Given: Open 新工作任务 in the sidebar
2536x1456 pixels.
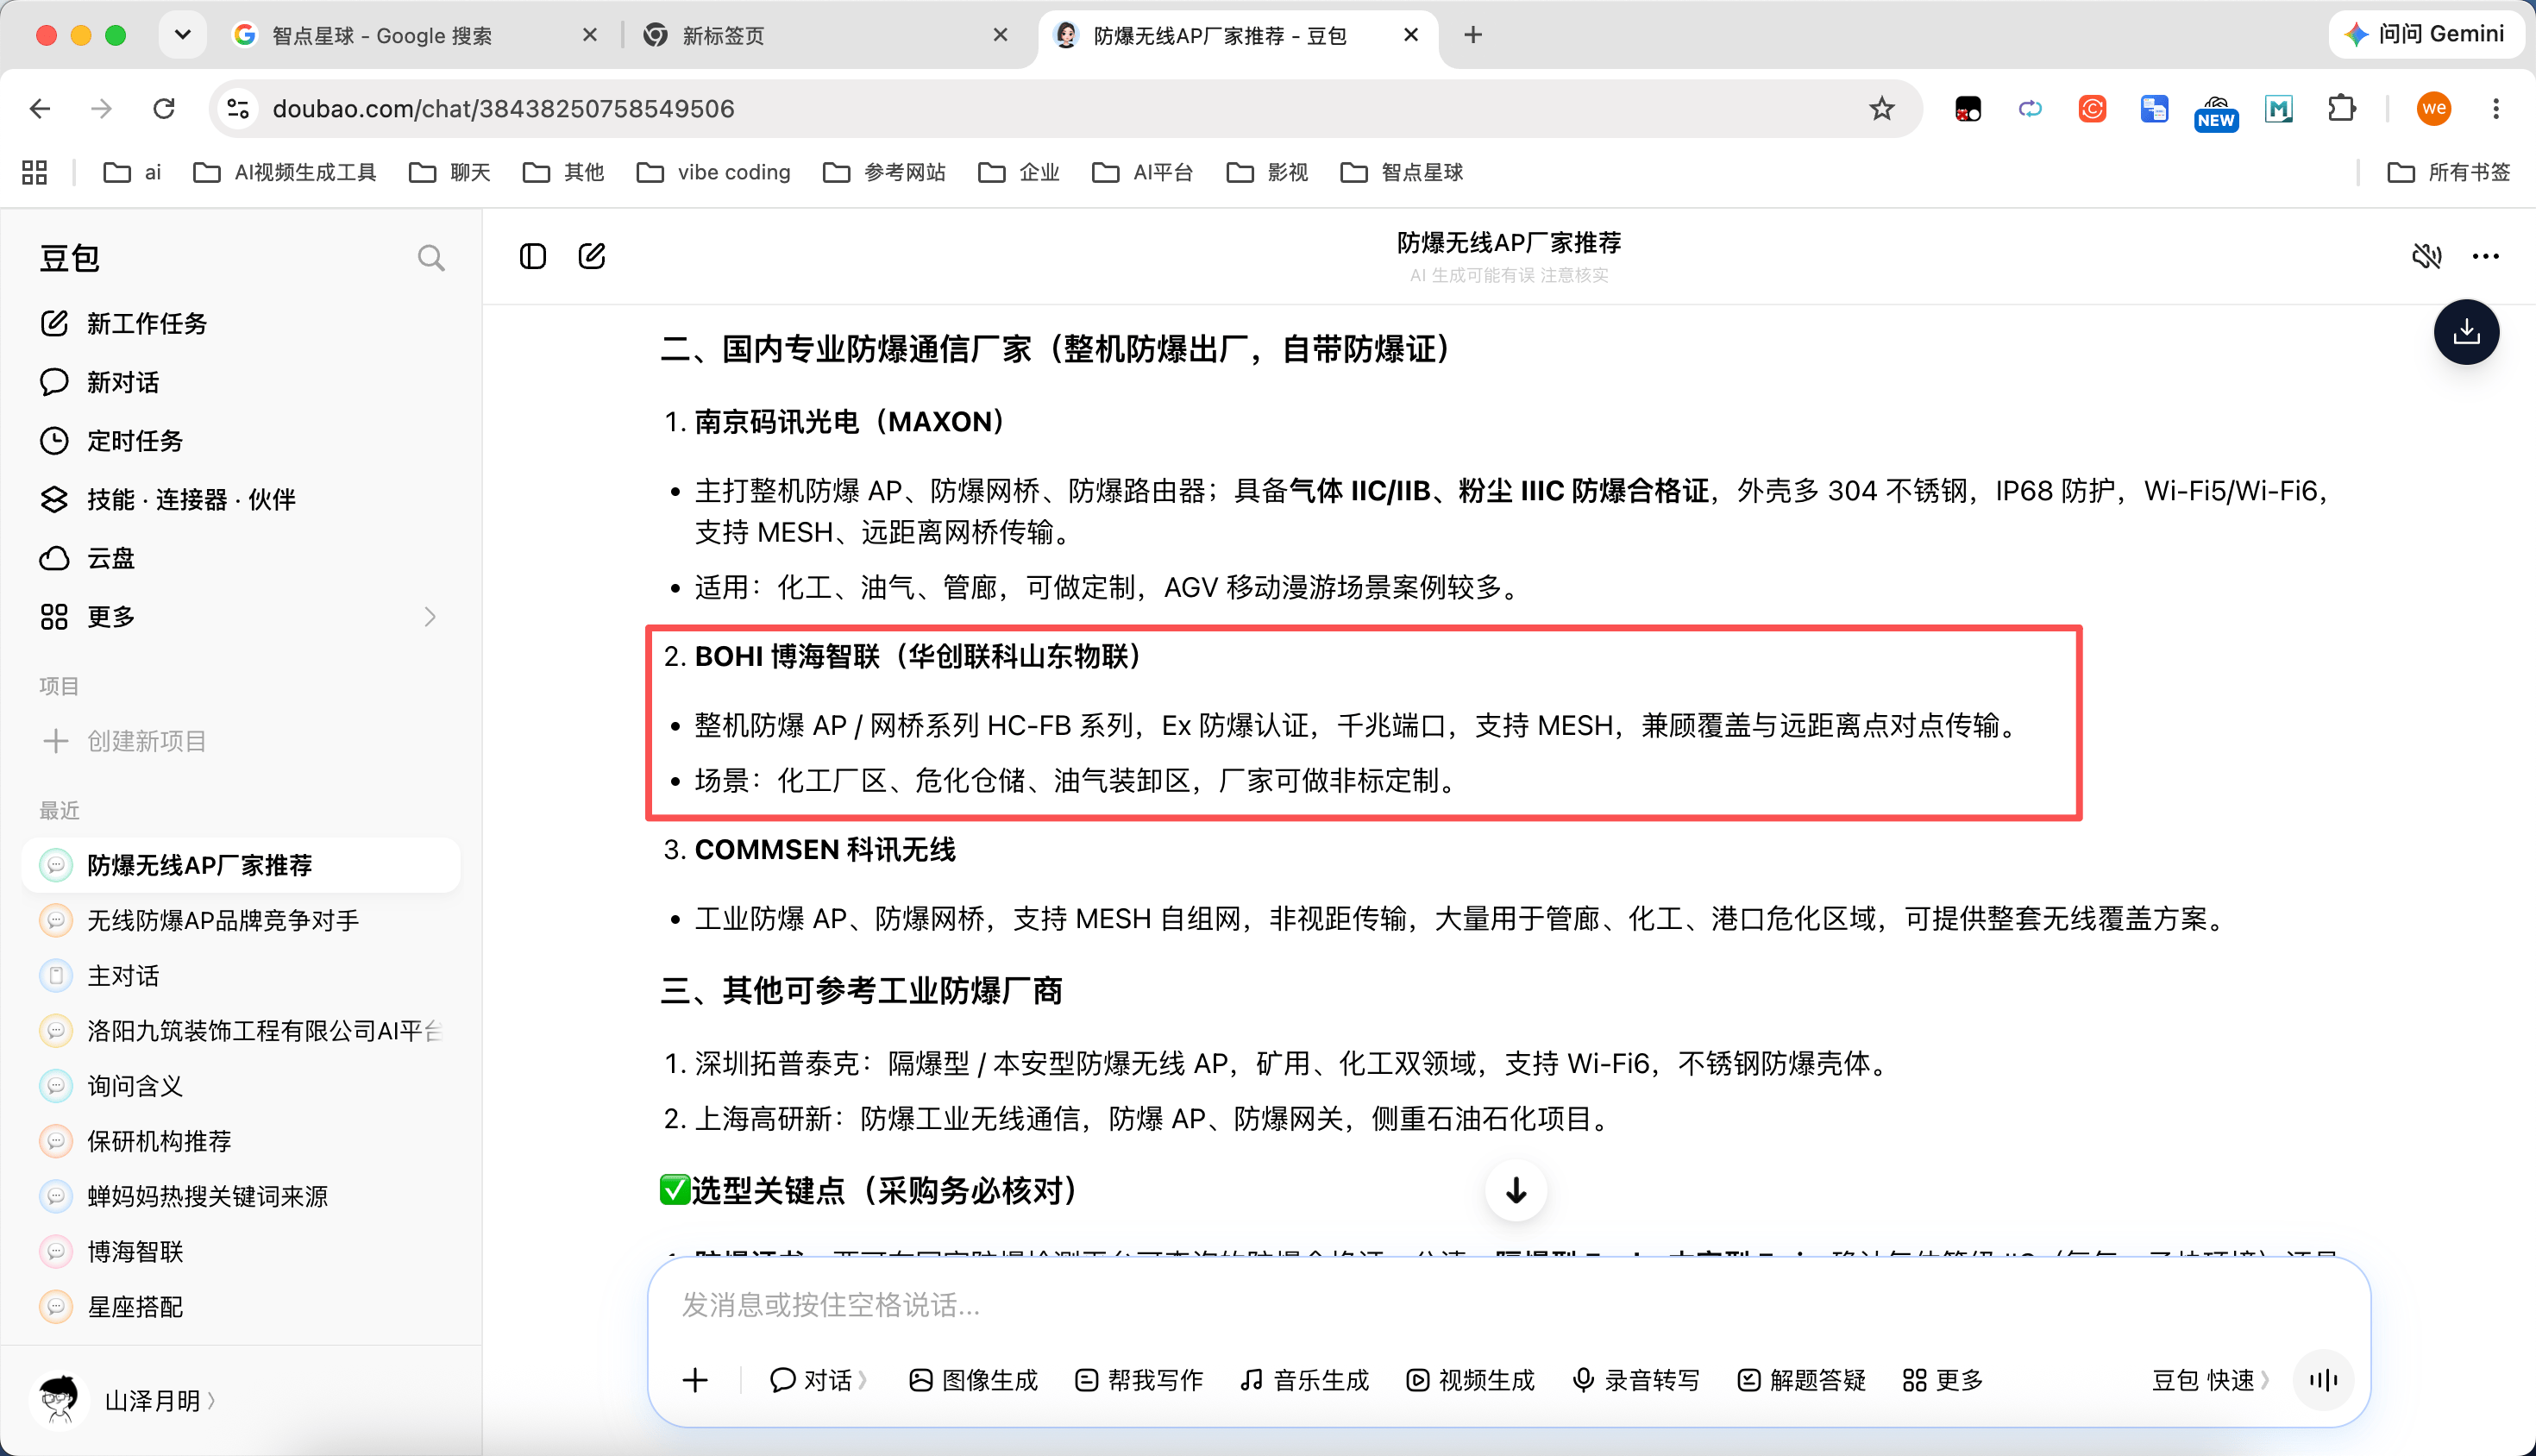Looking at the screenshot, I should (240, 323).
